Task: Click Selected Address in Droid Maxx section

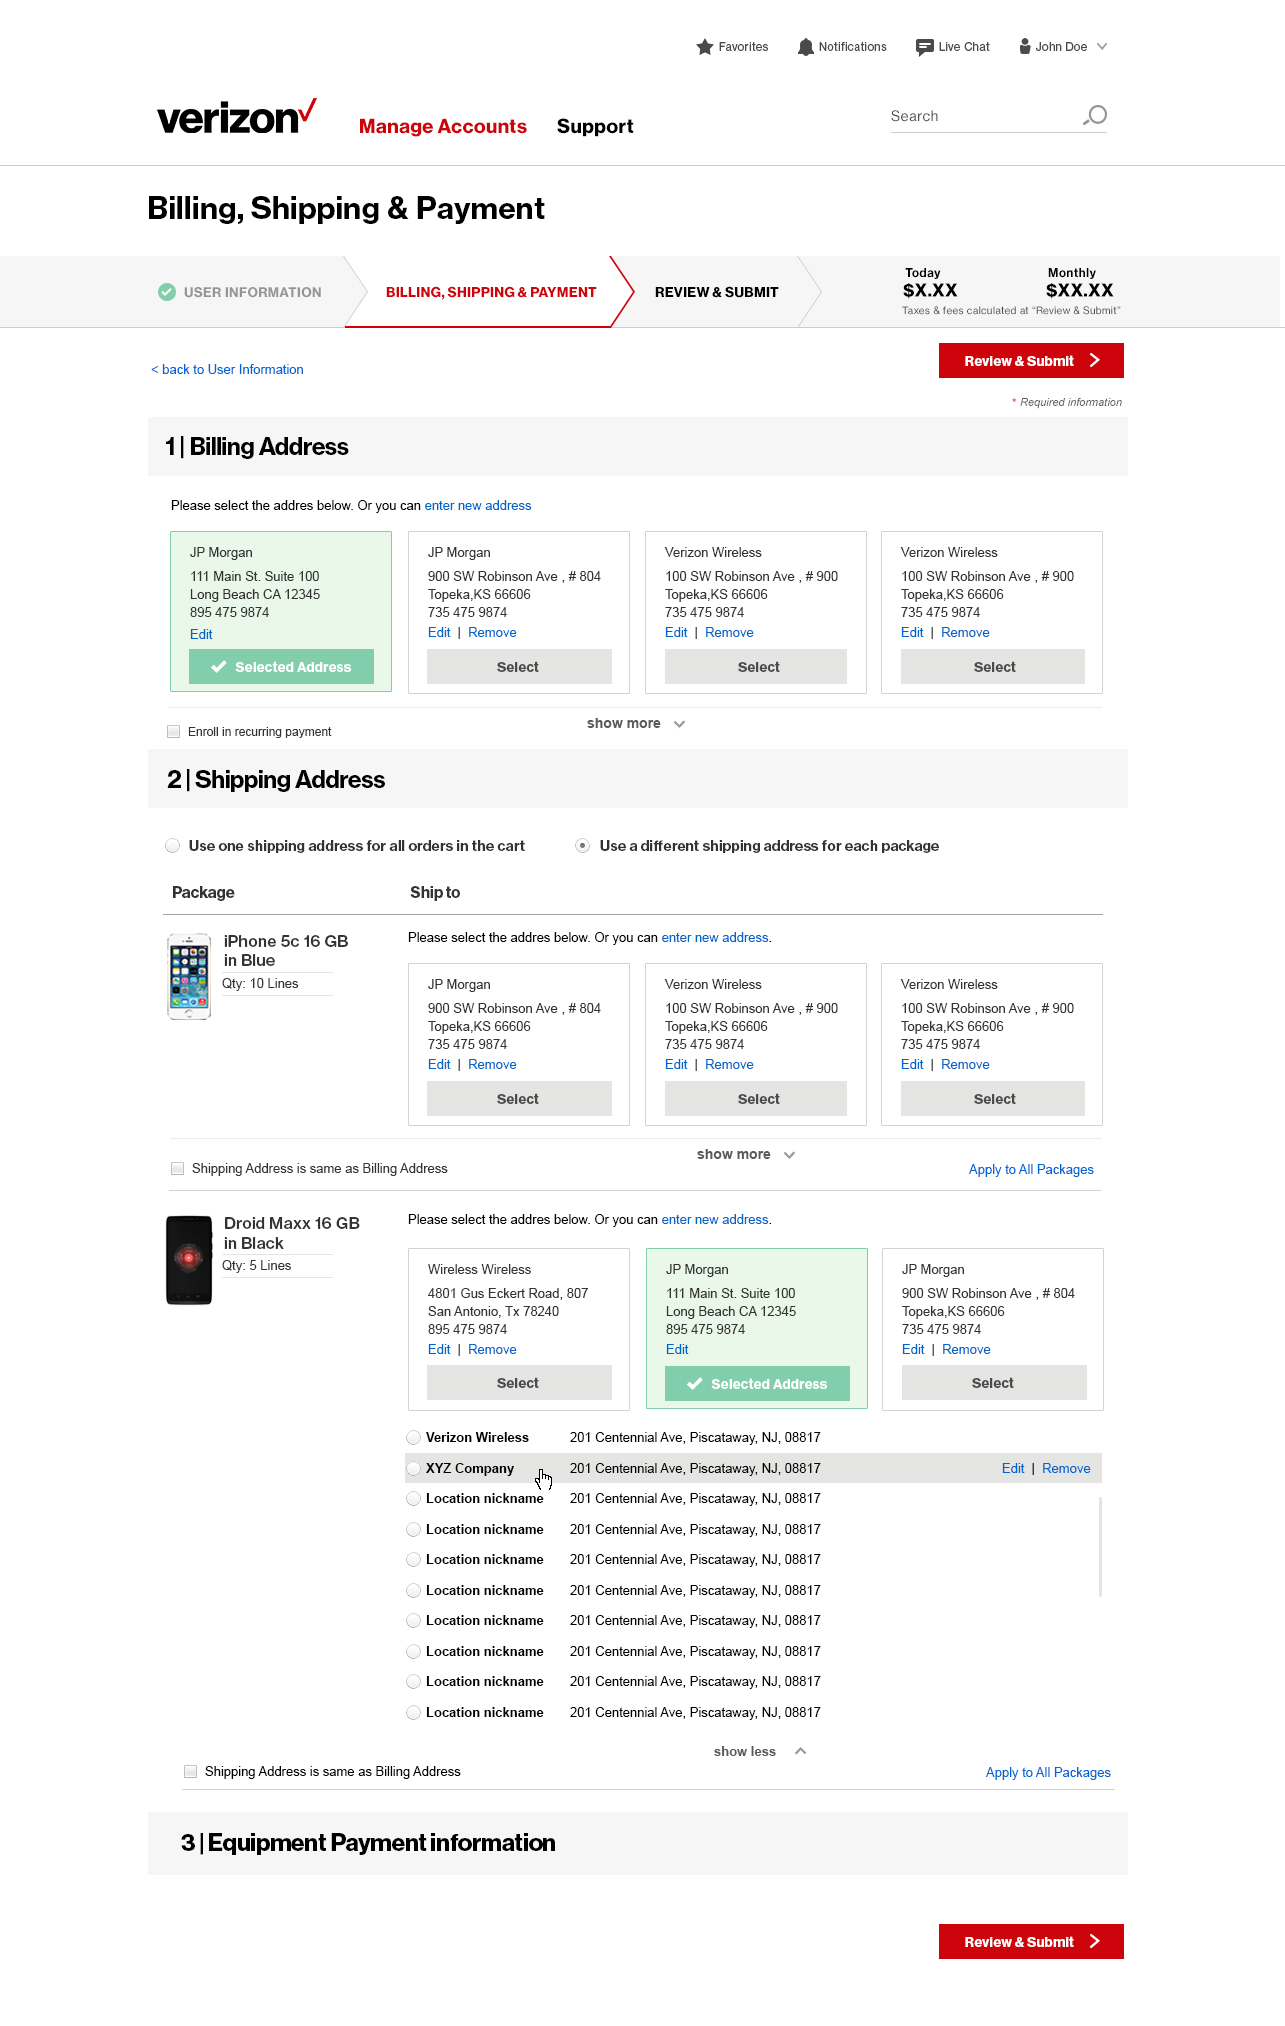Action: 758,1384
